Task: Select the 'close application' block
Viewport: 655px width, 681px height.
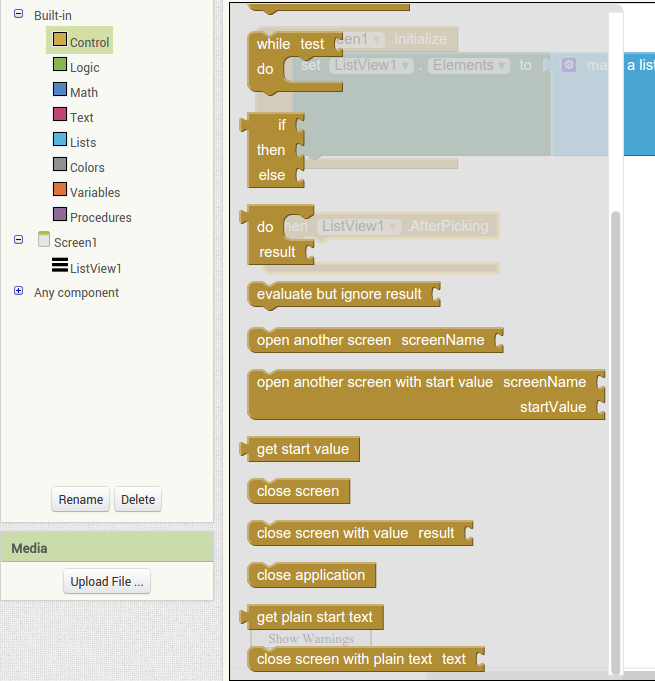Action: [311, 575]
